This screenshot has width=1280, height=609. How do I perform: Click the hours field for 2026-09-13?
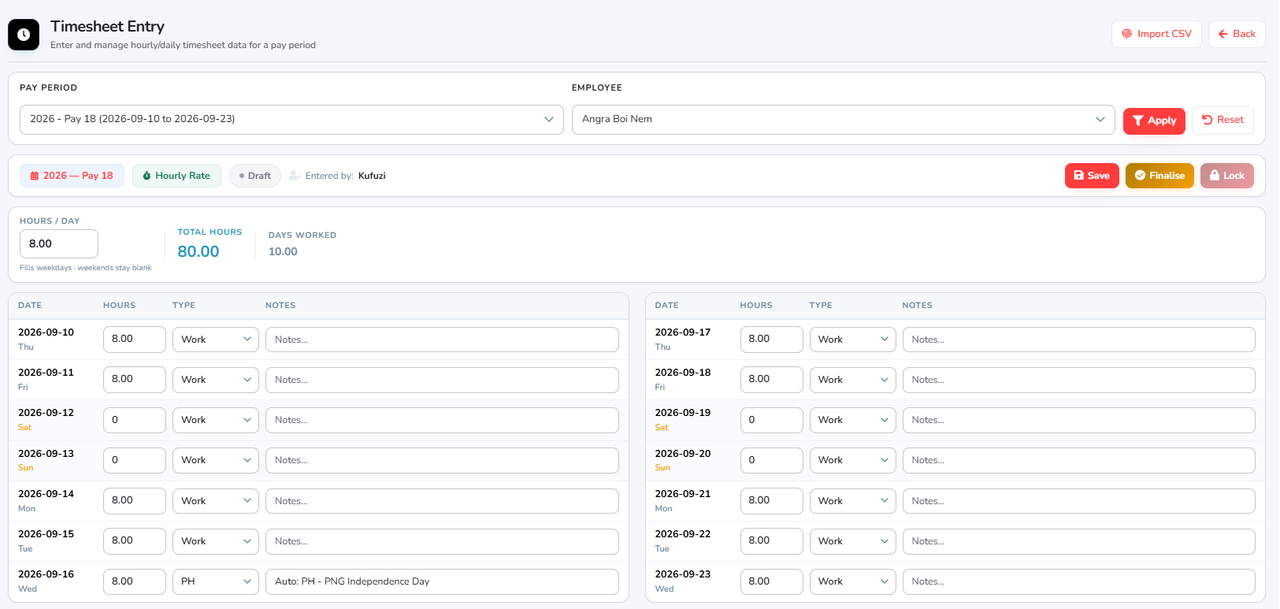coord(134,460)
